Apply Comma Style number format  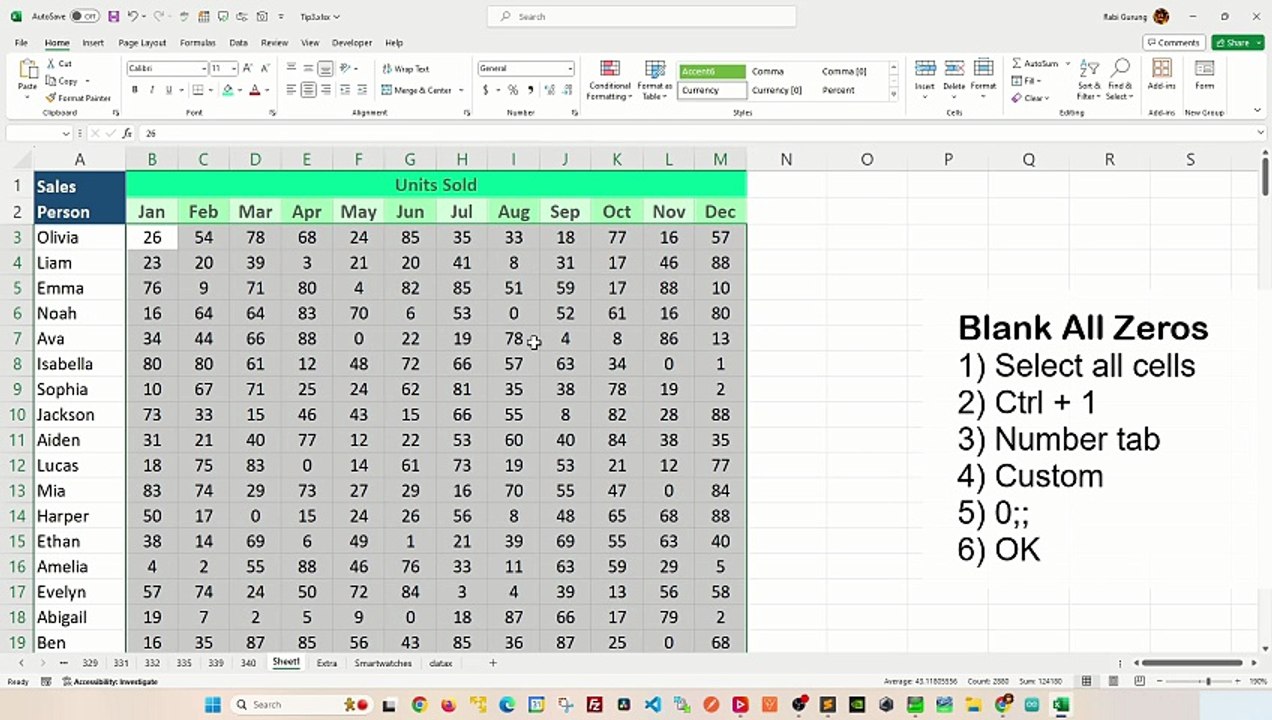coord(530,90)
